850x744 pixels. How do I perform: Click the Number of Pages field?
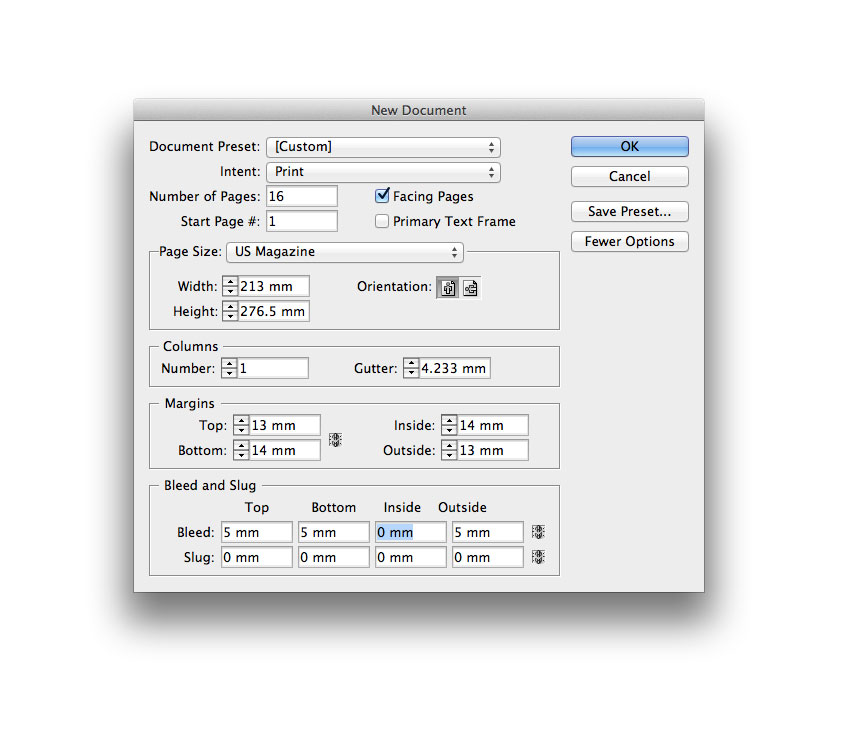click(x=301, y=196)
